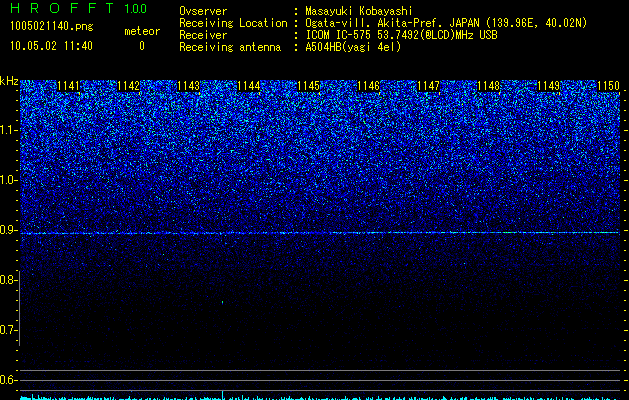Image resolution: width=629 pixels, height=400 pixels.
Task: Click the 1143 time marker
Action: pos(189,86)
